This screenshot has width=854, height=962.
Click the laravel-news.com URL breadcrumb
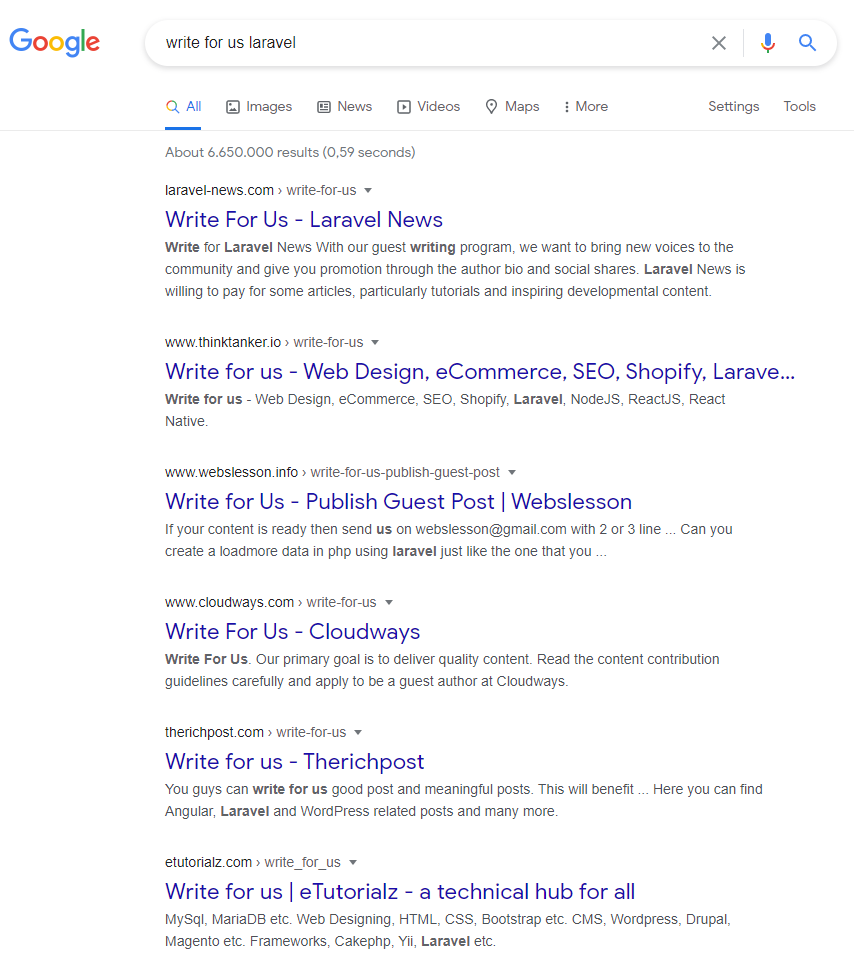pos(261,191)
